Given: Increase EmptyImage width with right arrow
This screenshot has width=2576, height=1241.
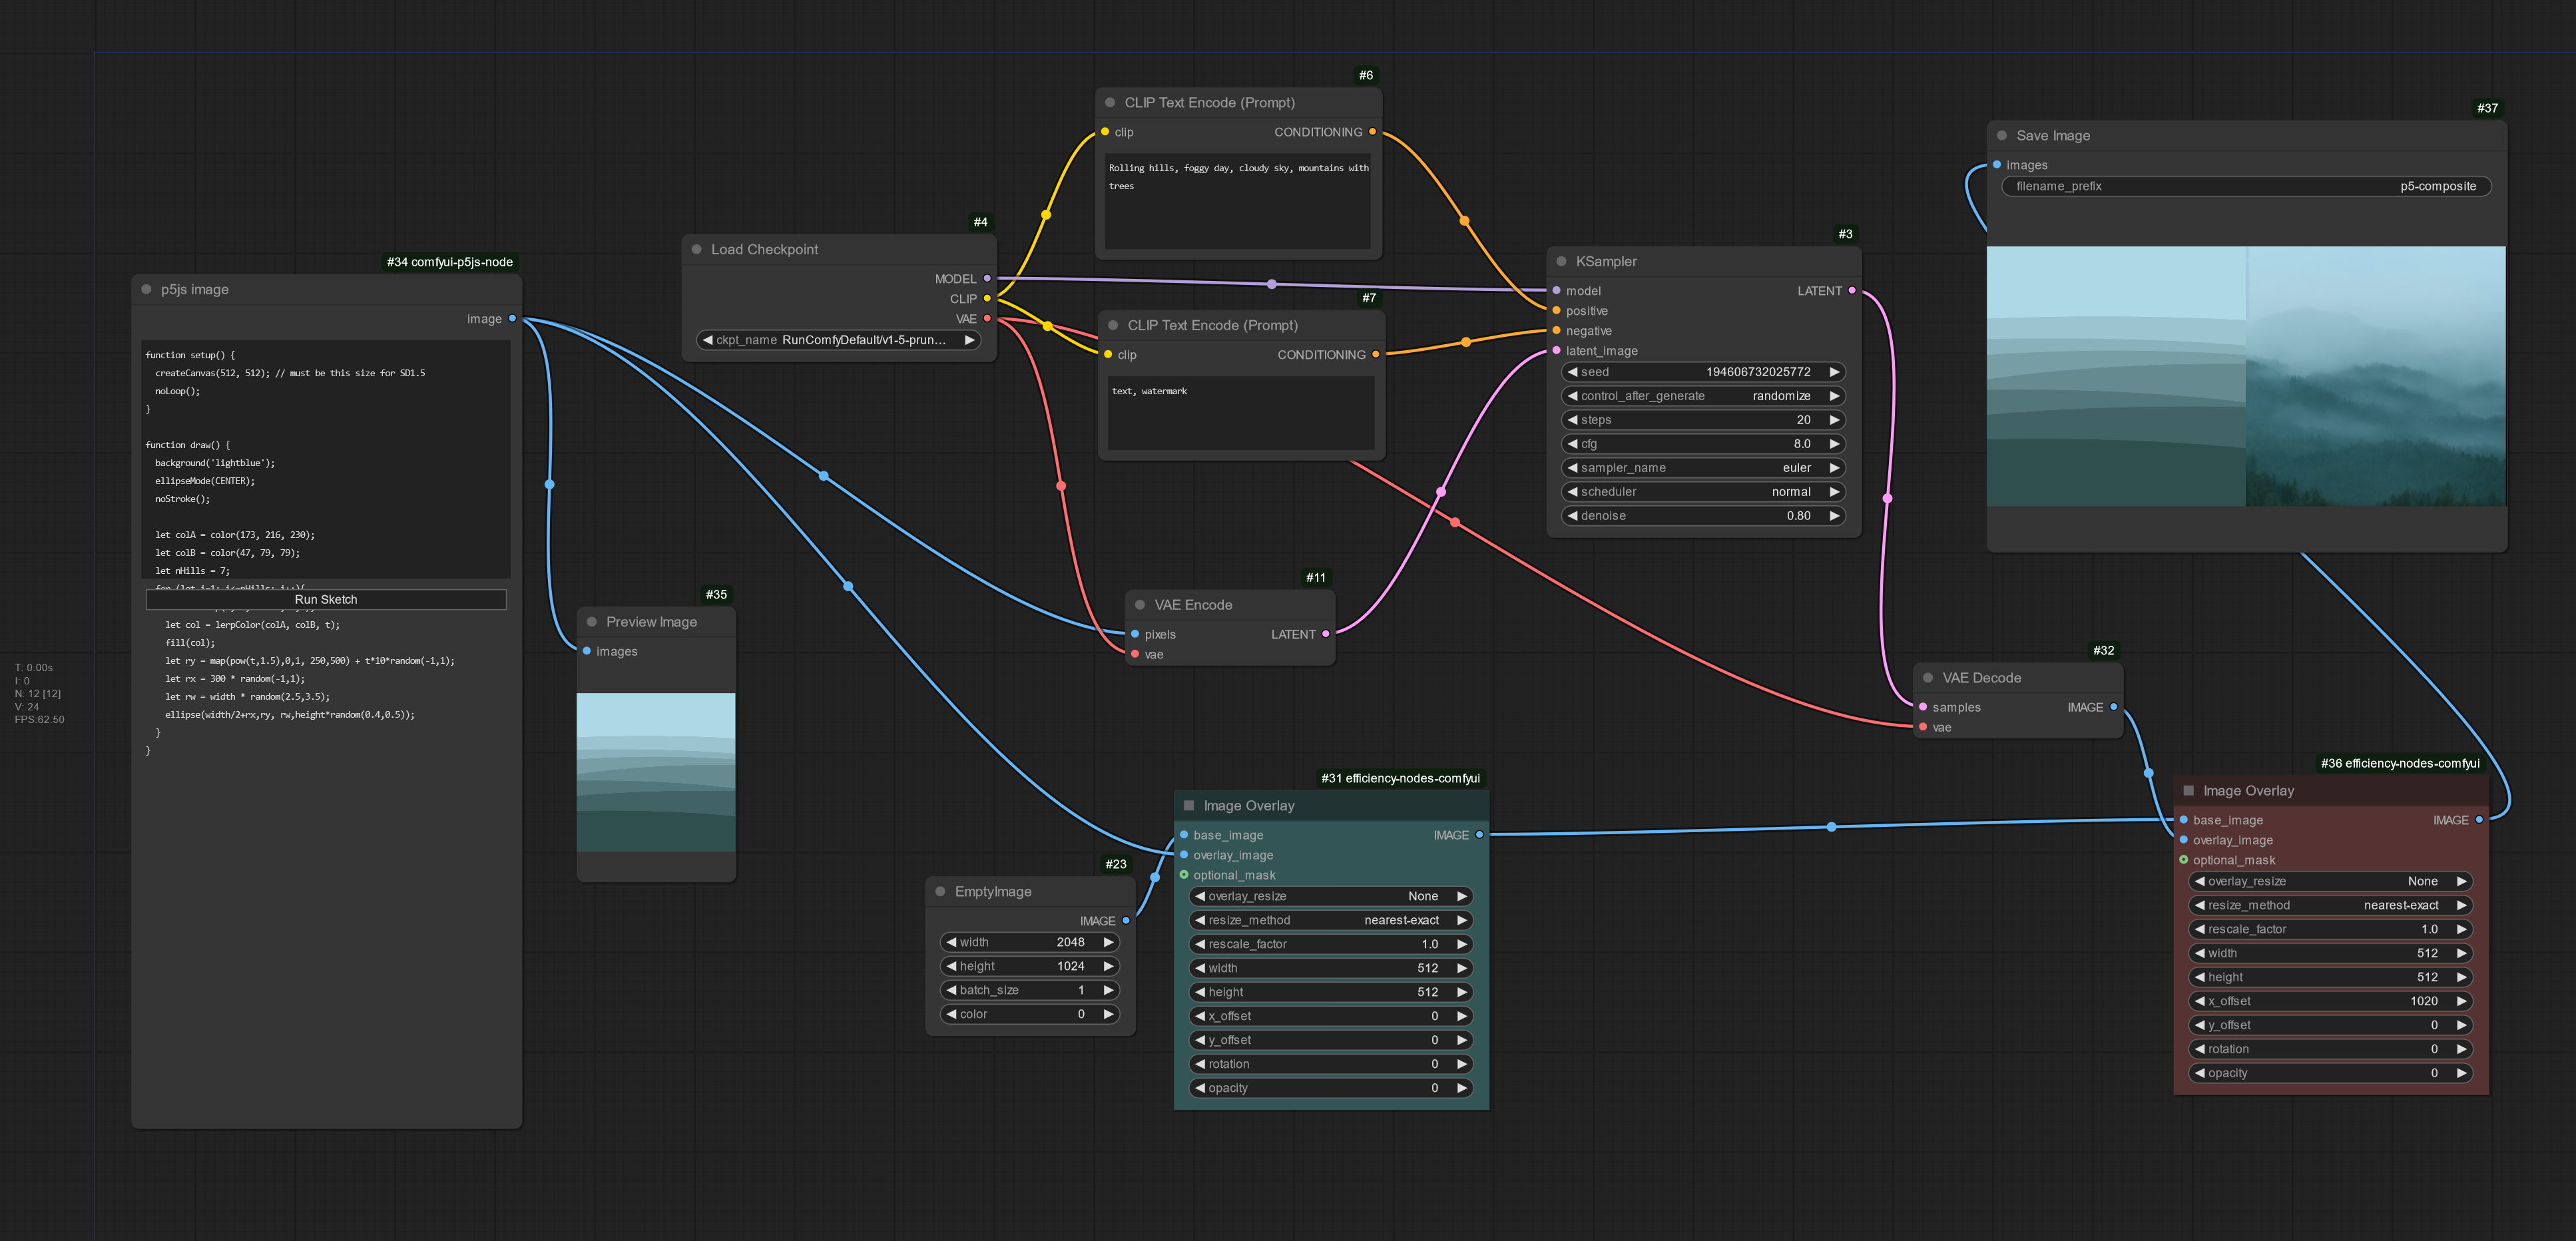Looking at the screenshot, I should 1108,942.
